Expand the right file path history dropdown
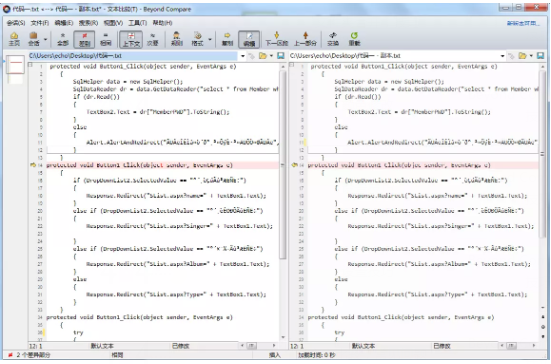 [x=502, y=56]
